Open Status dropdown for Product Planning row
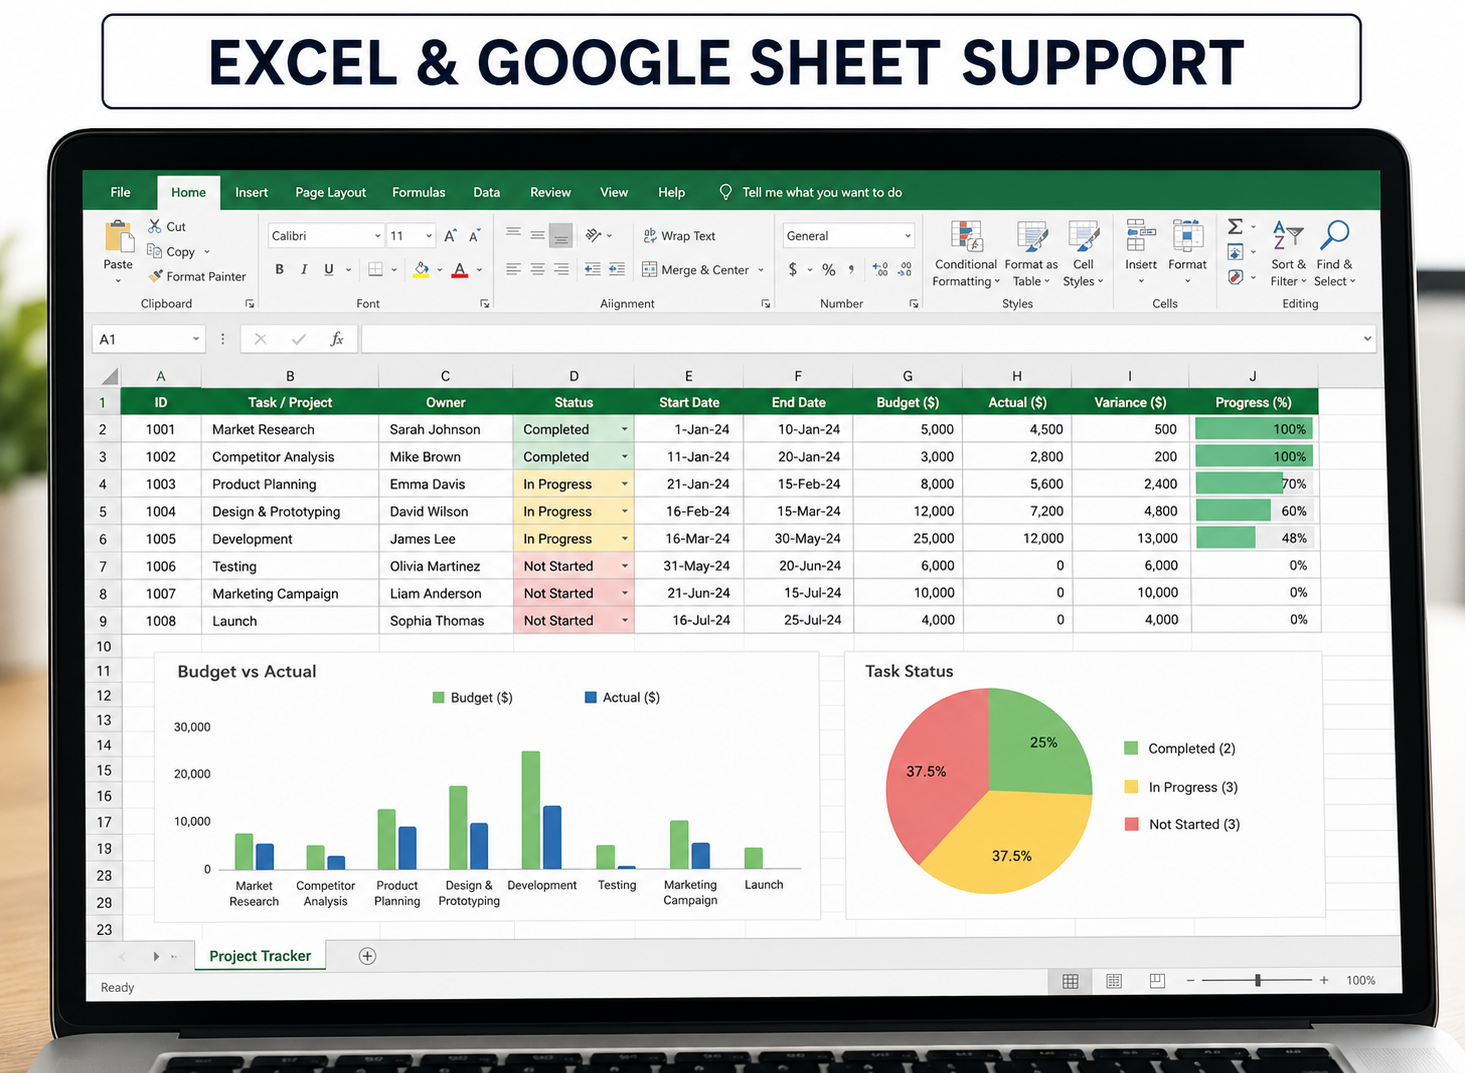The image size is (1465, 1073). tap(624, 484)
